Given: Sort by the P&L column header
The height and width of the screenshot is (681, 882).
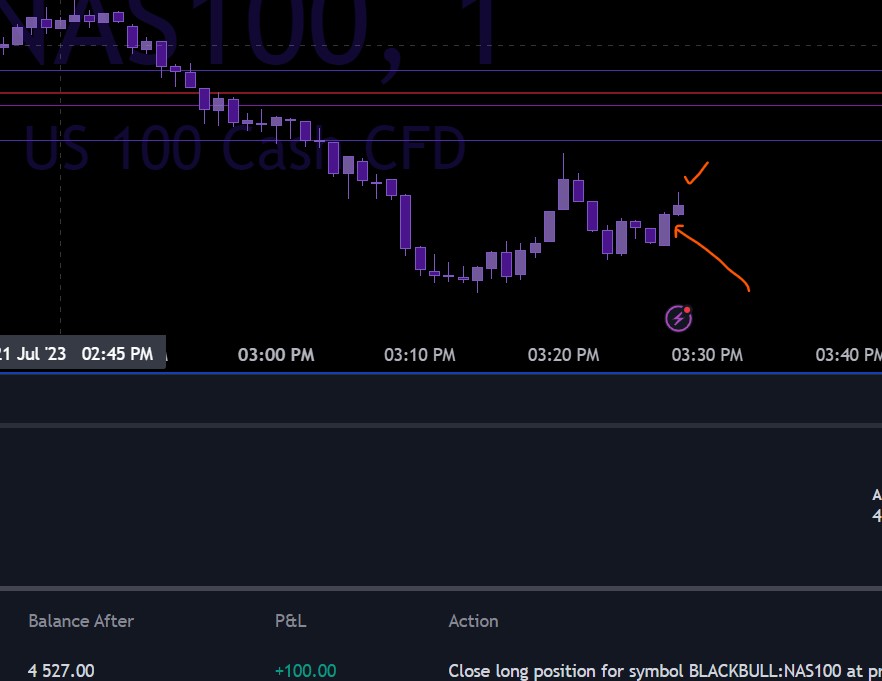Looking at the screenshot, I should click(290, 621).
